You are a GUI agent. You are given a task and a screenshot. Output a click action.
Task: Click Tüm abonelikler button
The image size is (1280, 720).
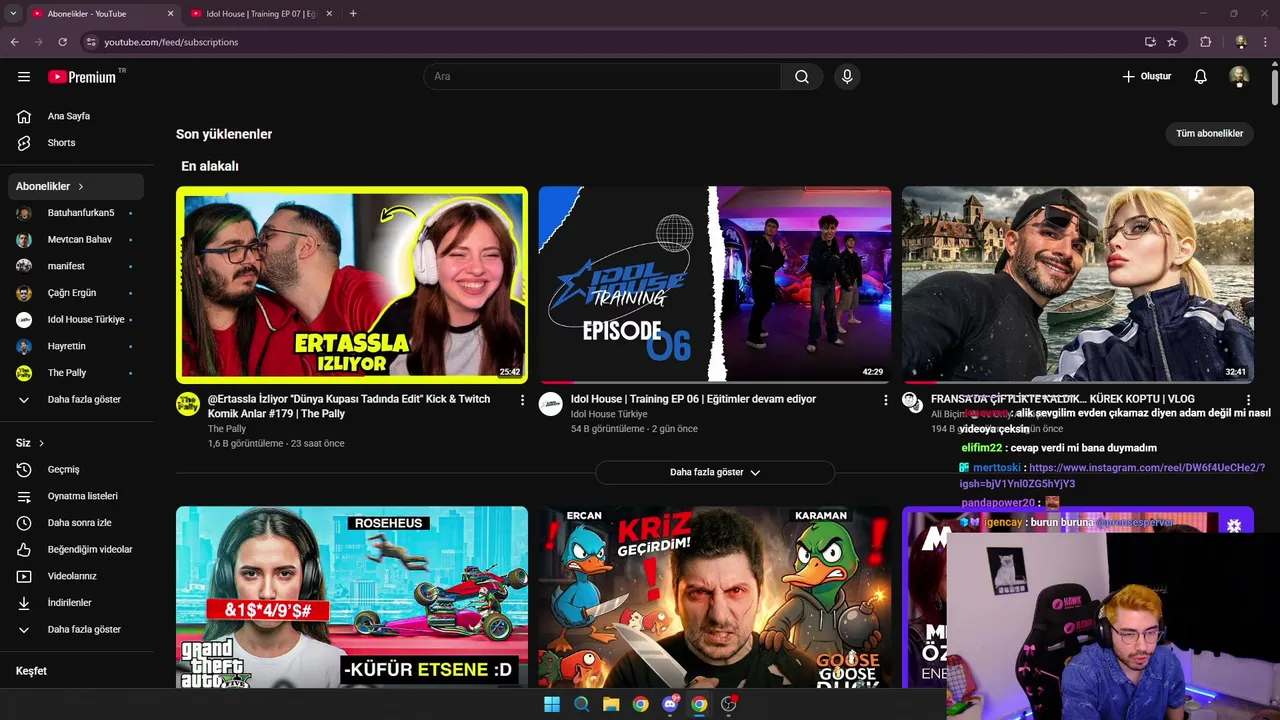pyautogui.click(x=1209, y=133)
